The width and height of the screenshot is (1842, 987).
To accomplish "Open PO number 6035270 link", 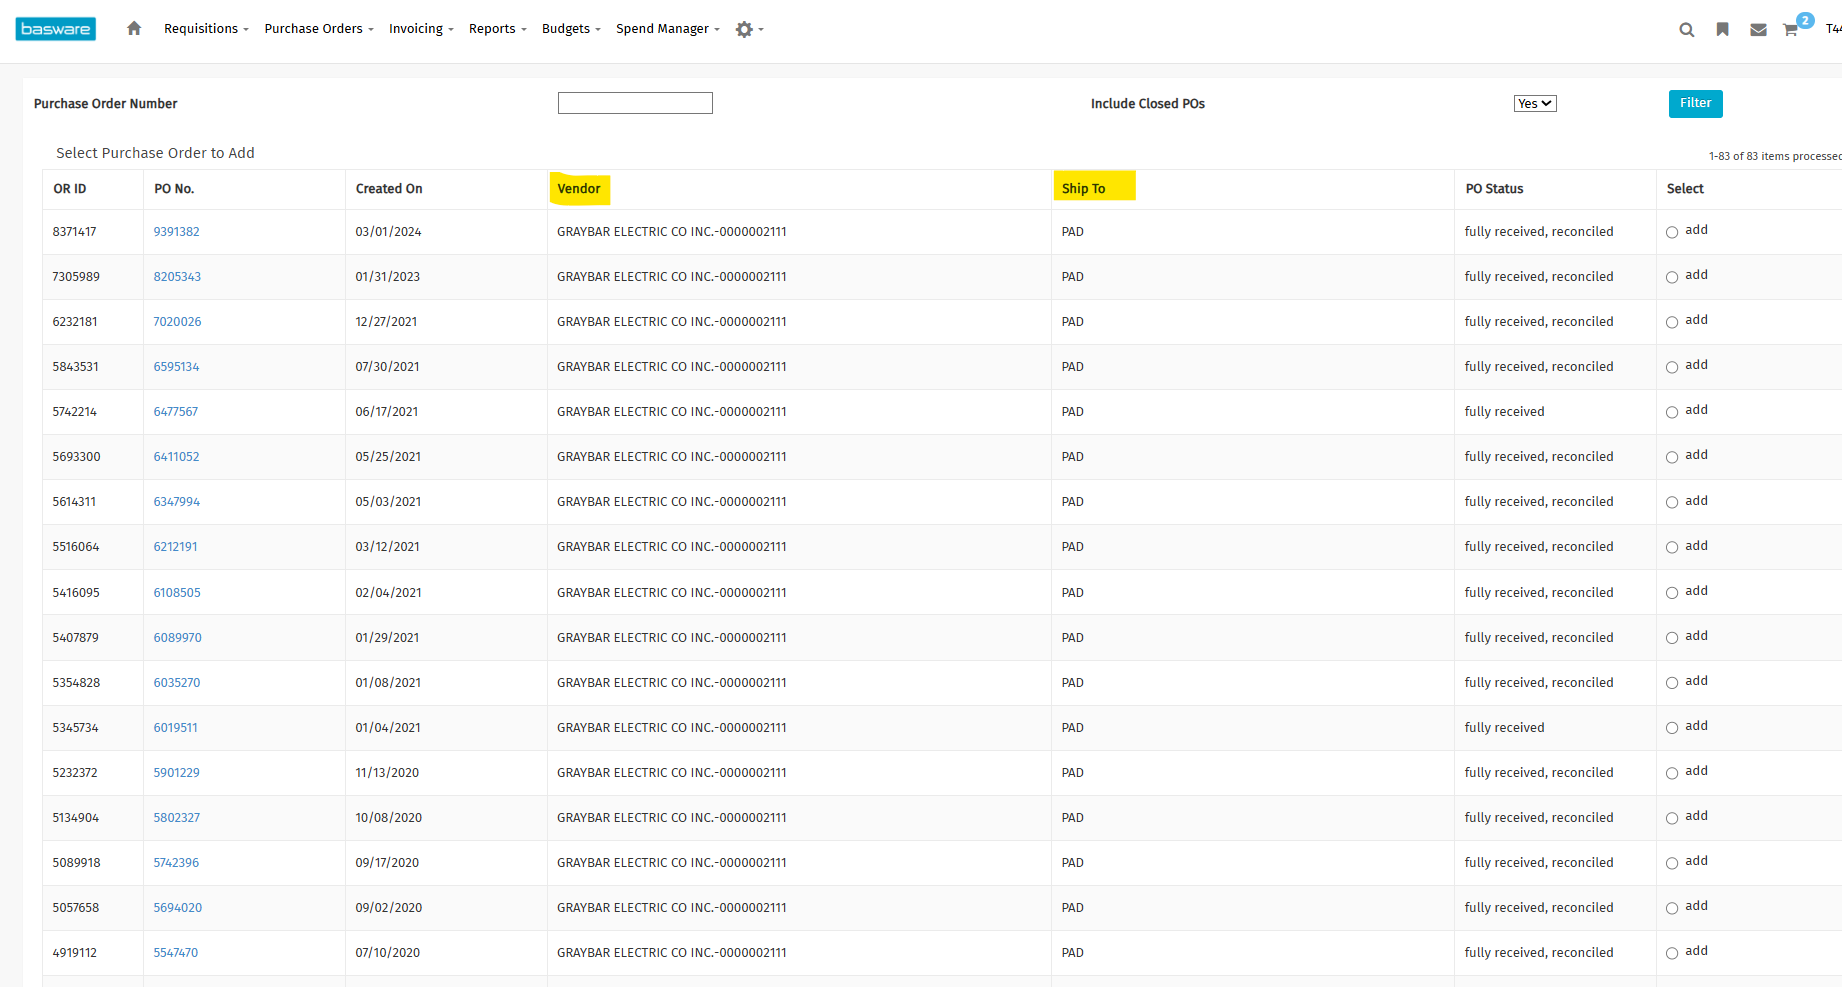I will click(177, 683).
